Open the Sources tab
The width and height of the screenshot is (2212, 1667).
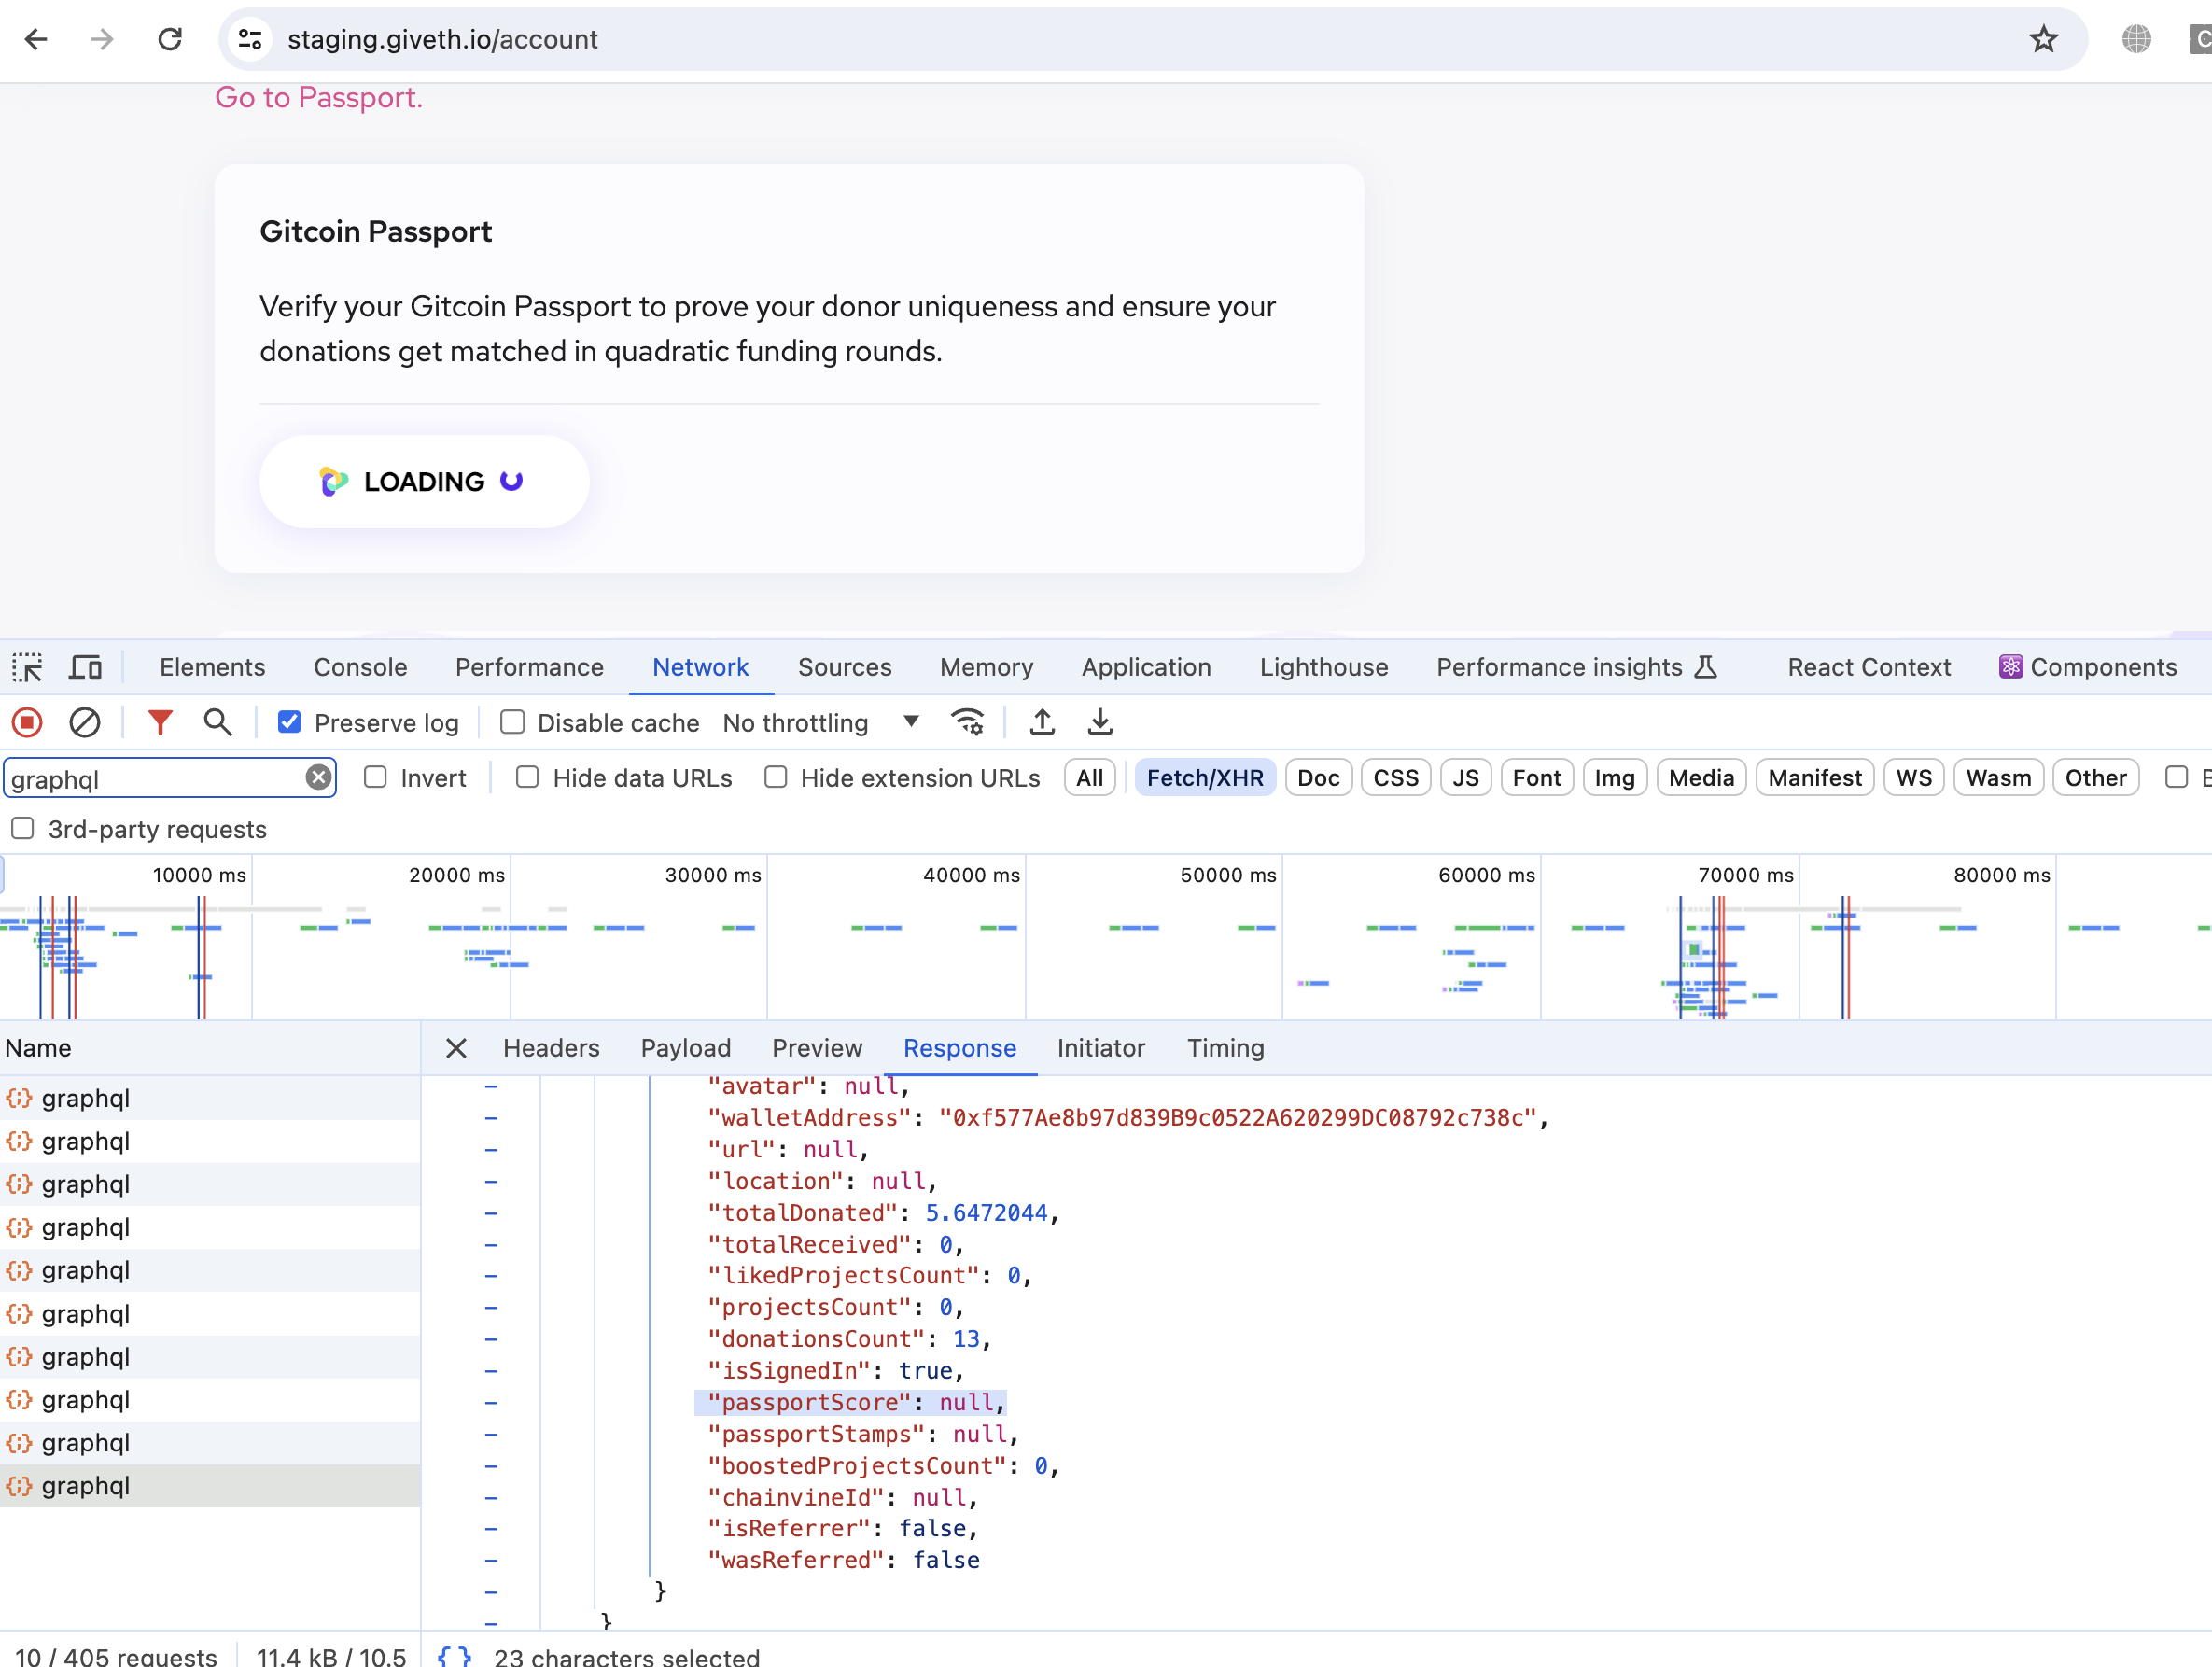click(x=844, y=667)
